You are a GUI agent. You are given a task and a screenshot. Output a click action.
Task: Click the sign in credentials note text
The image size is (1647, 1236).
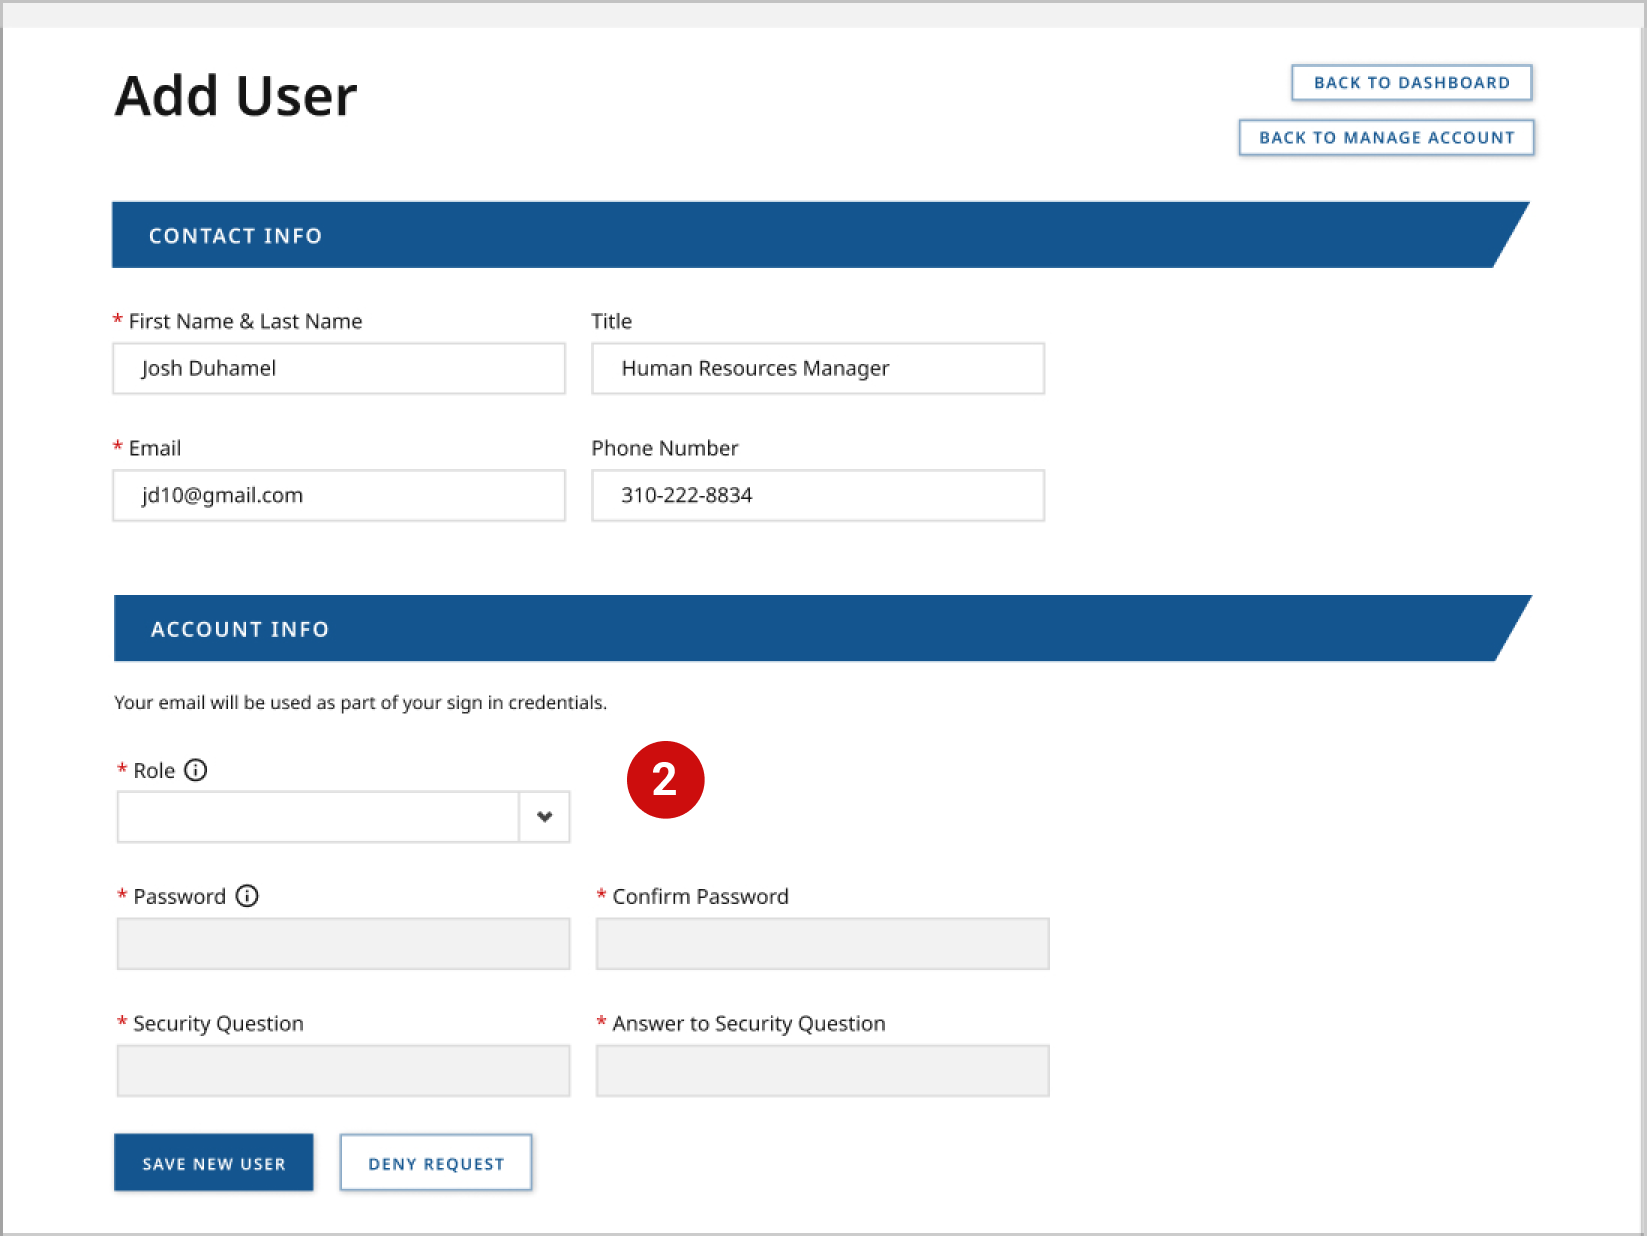pos(360,702)
